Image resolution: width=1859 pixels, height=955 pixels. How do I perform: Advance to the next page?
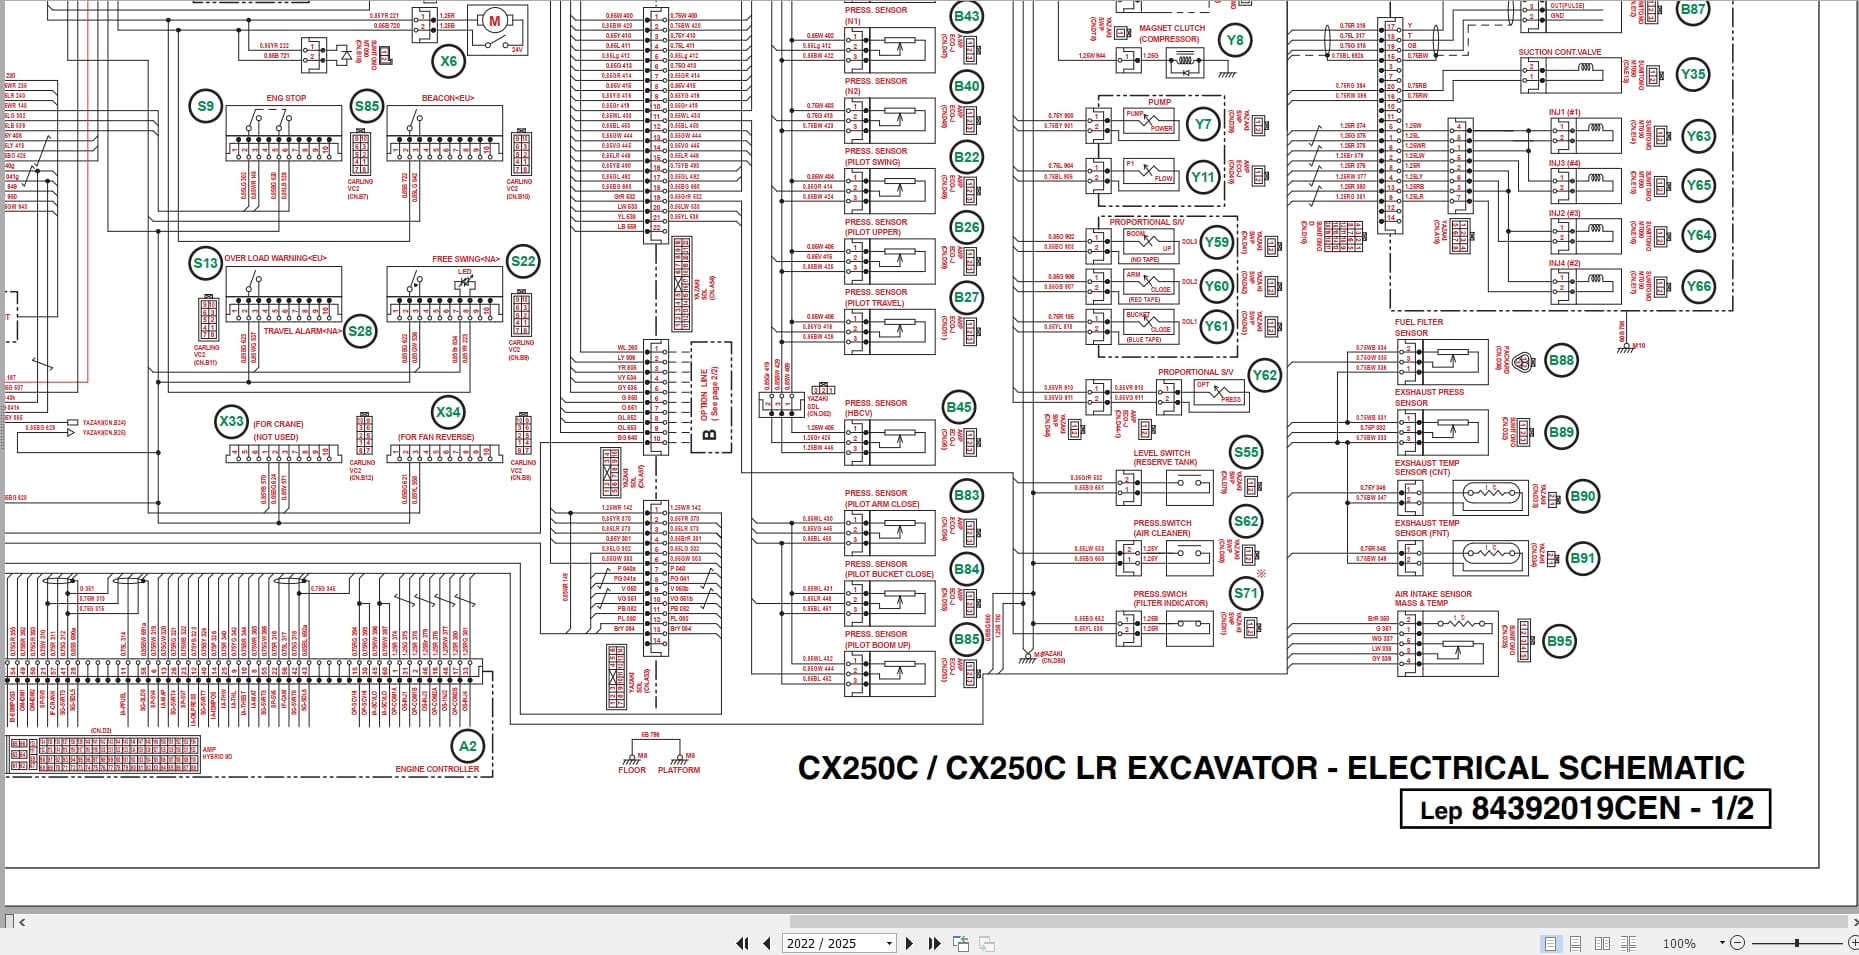pyautogui.click(x=909, y=943)
